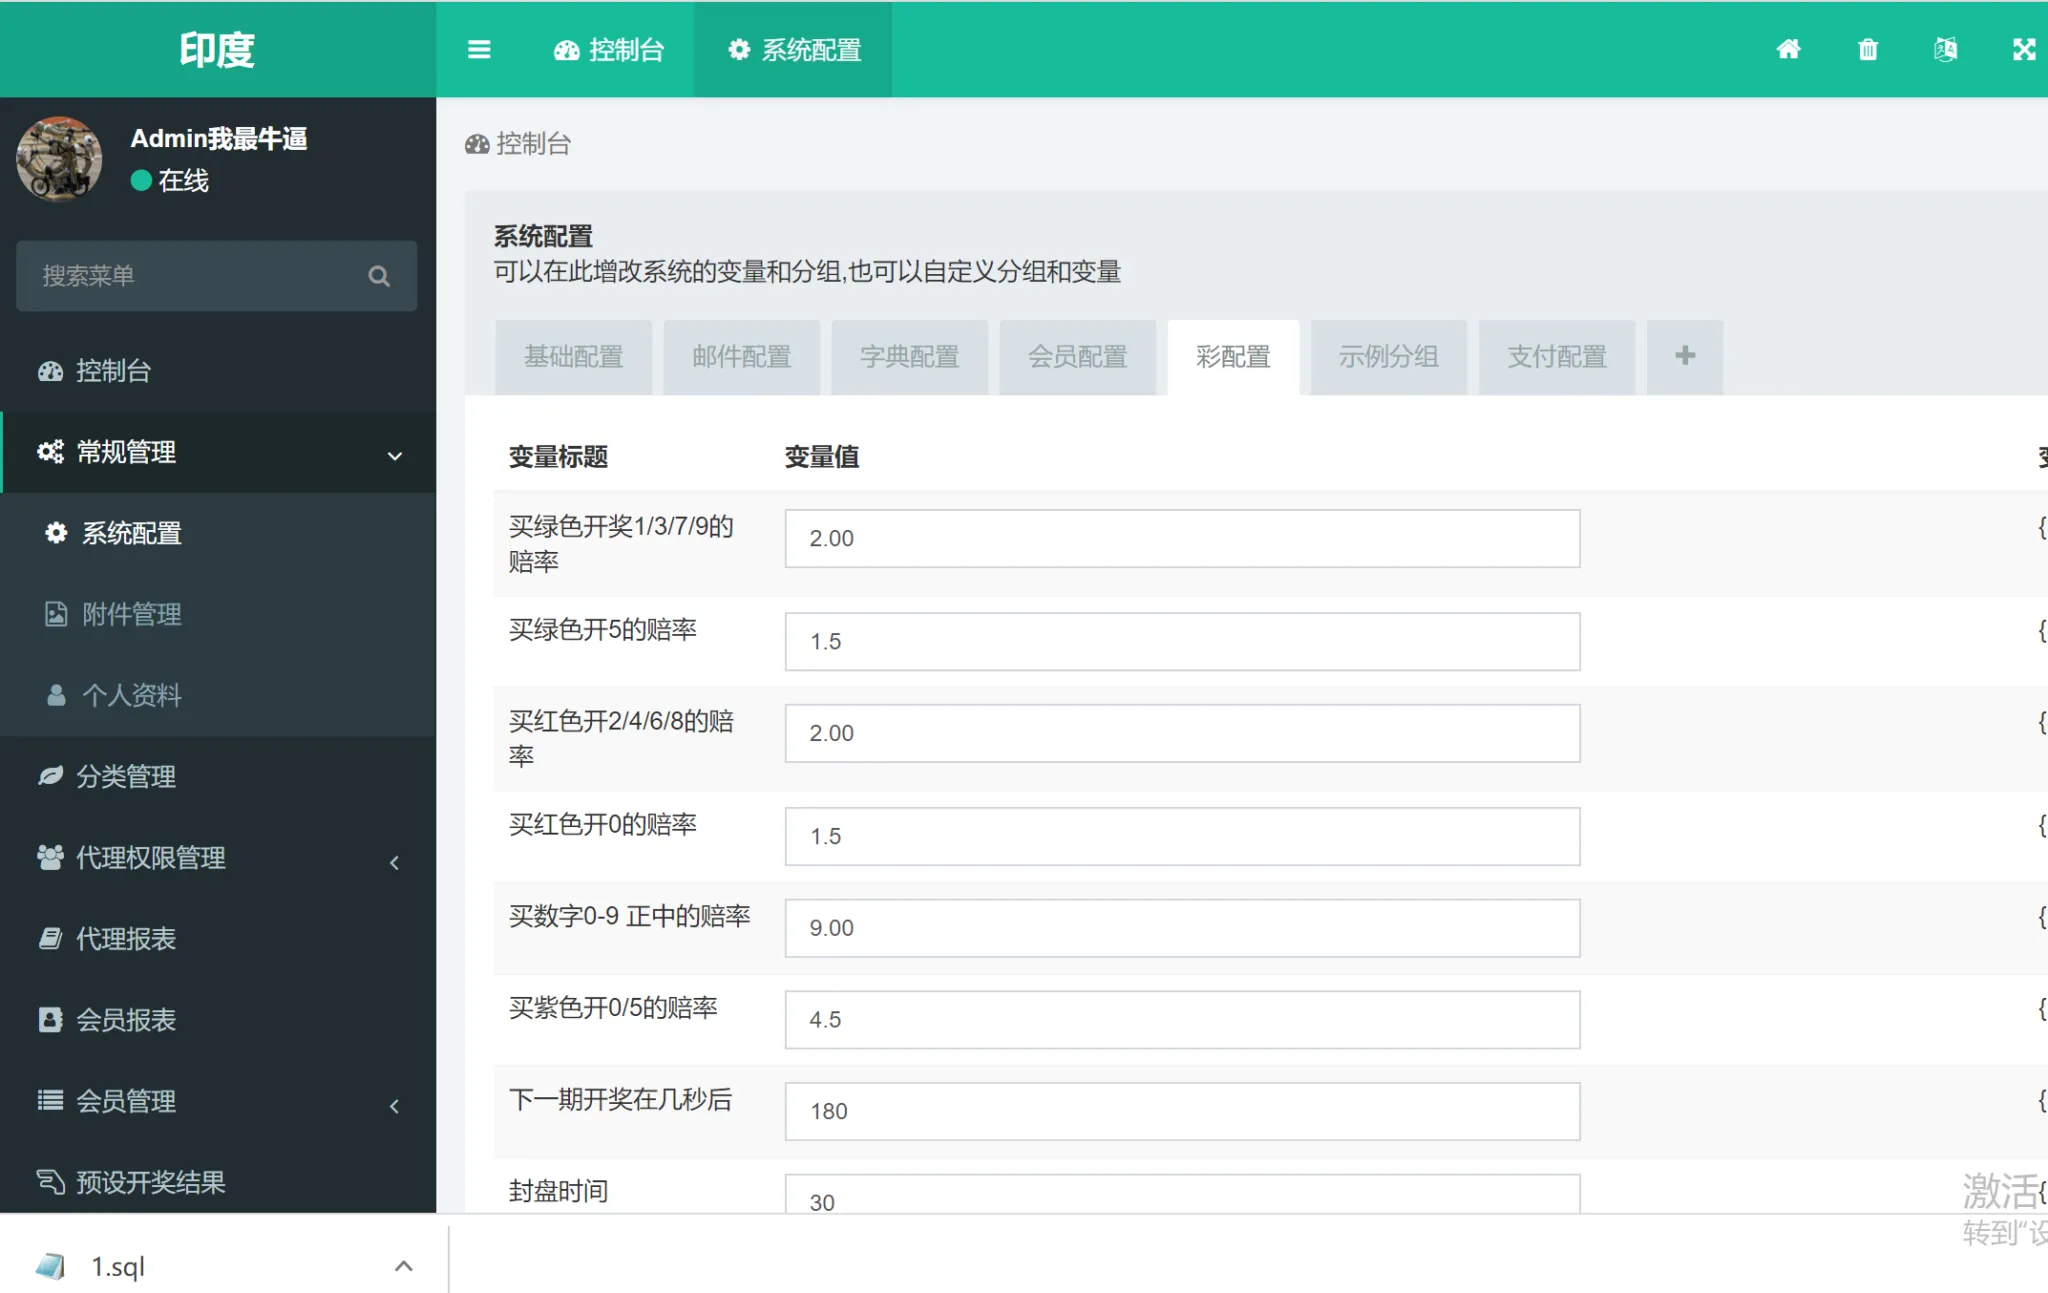Open 预设开奖结果 in the sidebar
2048x1293 pixels.
[x=218, y=1182]
